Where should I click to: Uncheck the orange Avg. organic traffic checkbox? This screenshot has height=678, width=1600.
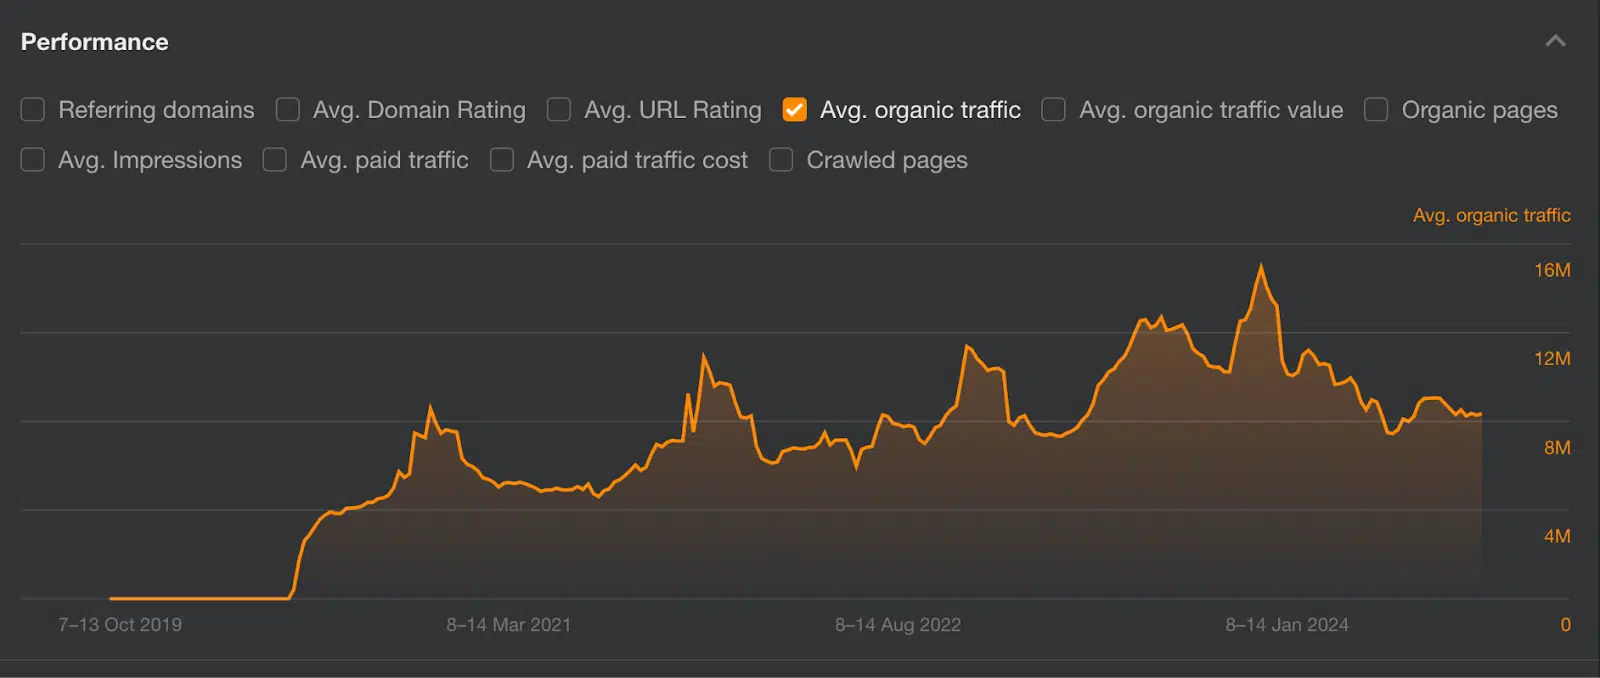click(x=795, y=110)
